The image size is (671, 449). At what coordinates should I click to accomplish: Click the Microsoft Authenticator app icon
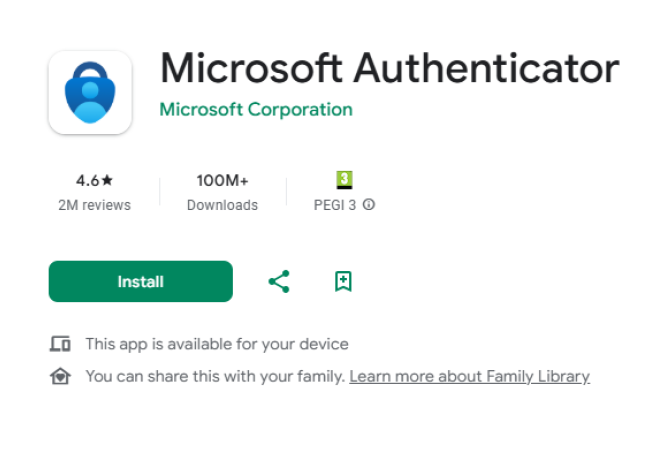click(x=90, y=92)
